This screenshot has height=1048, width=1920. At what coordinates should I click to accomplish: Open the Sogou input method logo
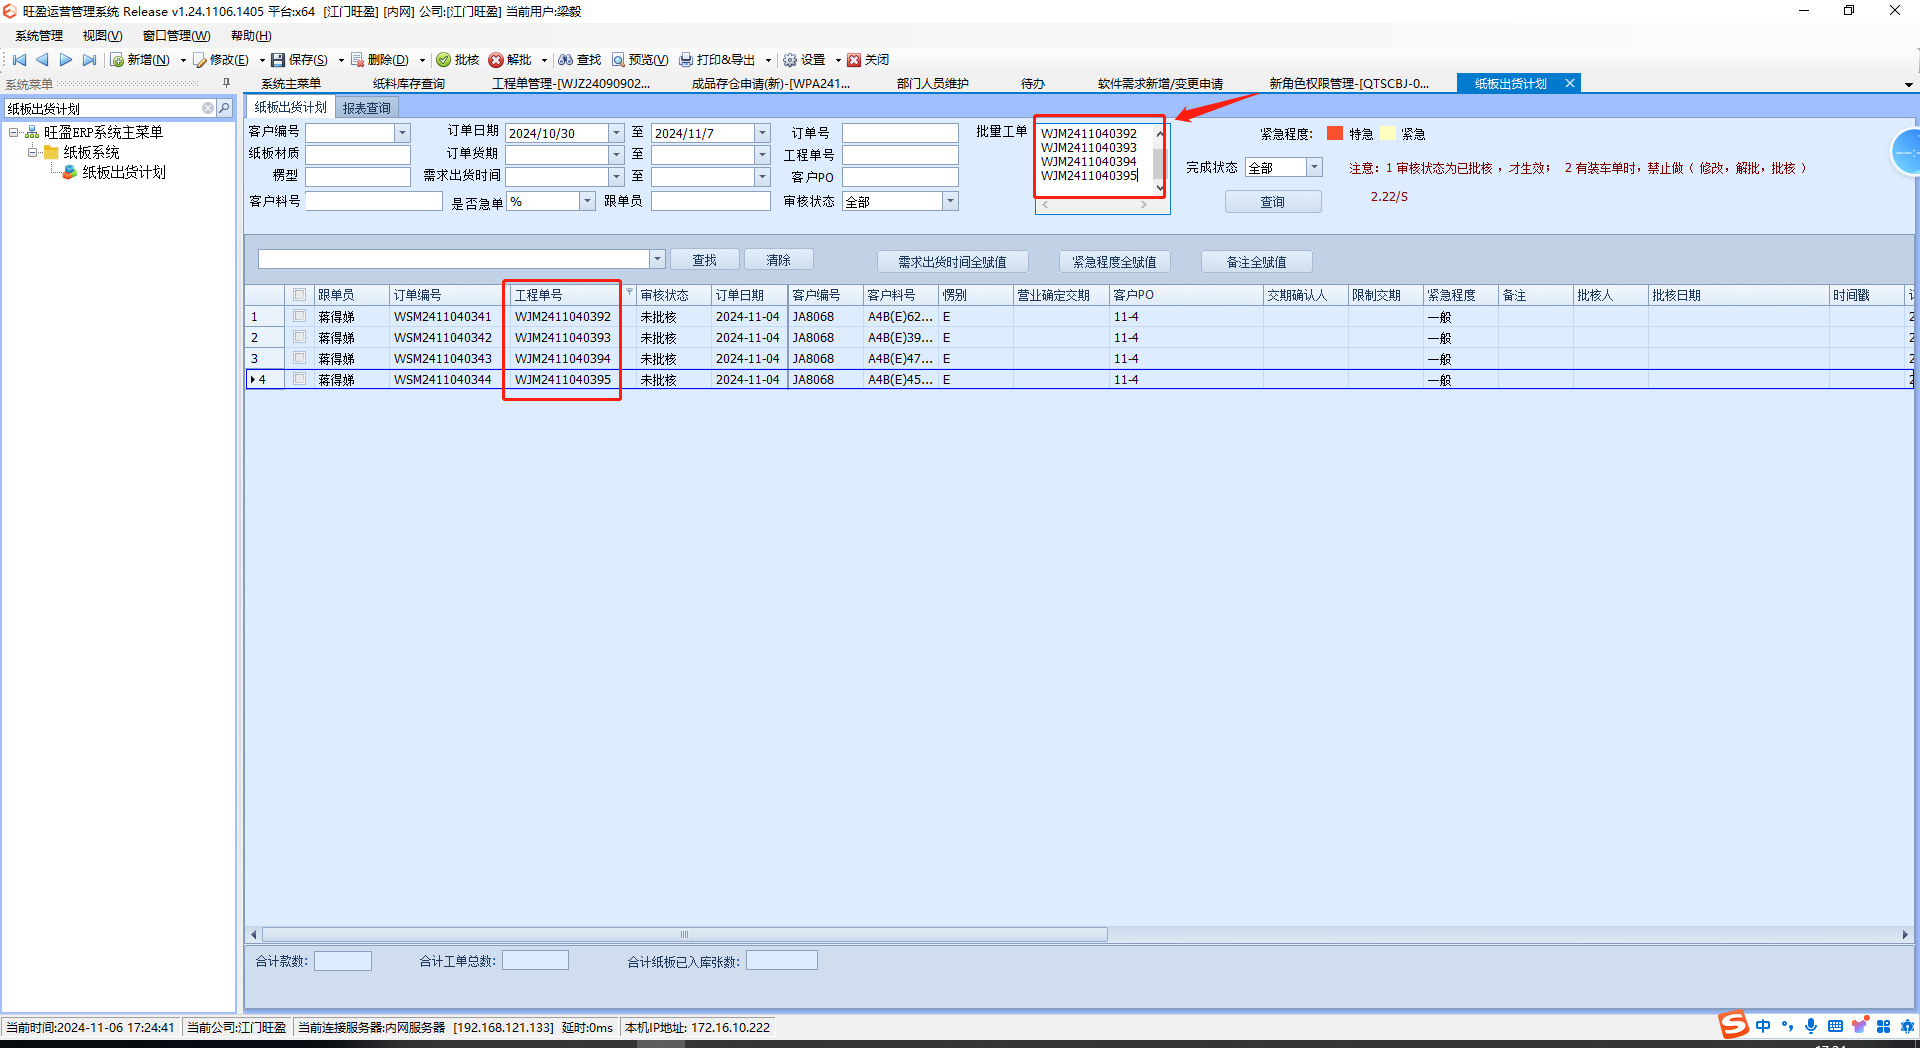tap(1734, 1025)
